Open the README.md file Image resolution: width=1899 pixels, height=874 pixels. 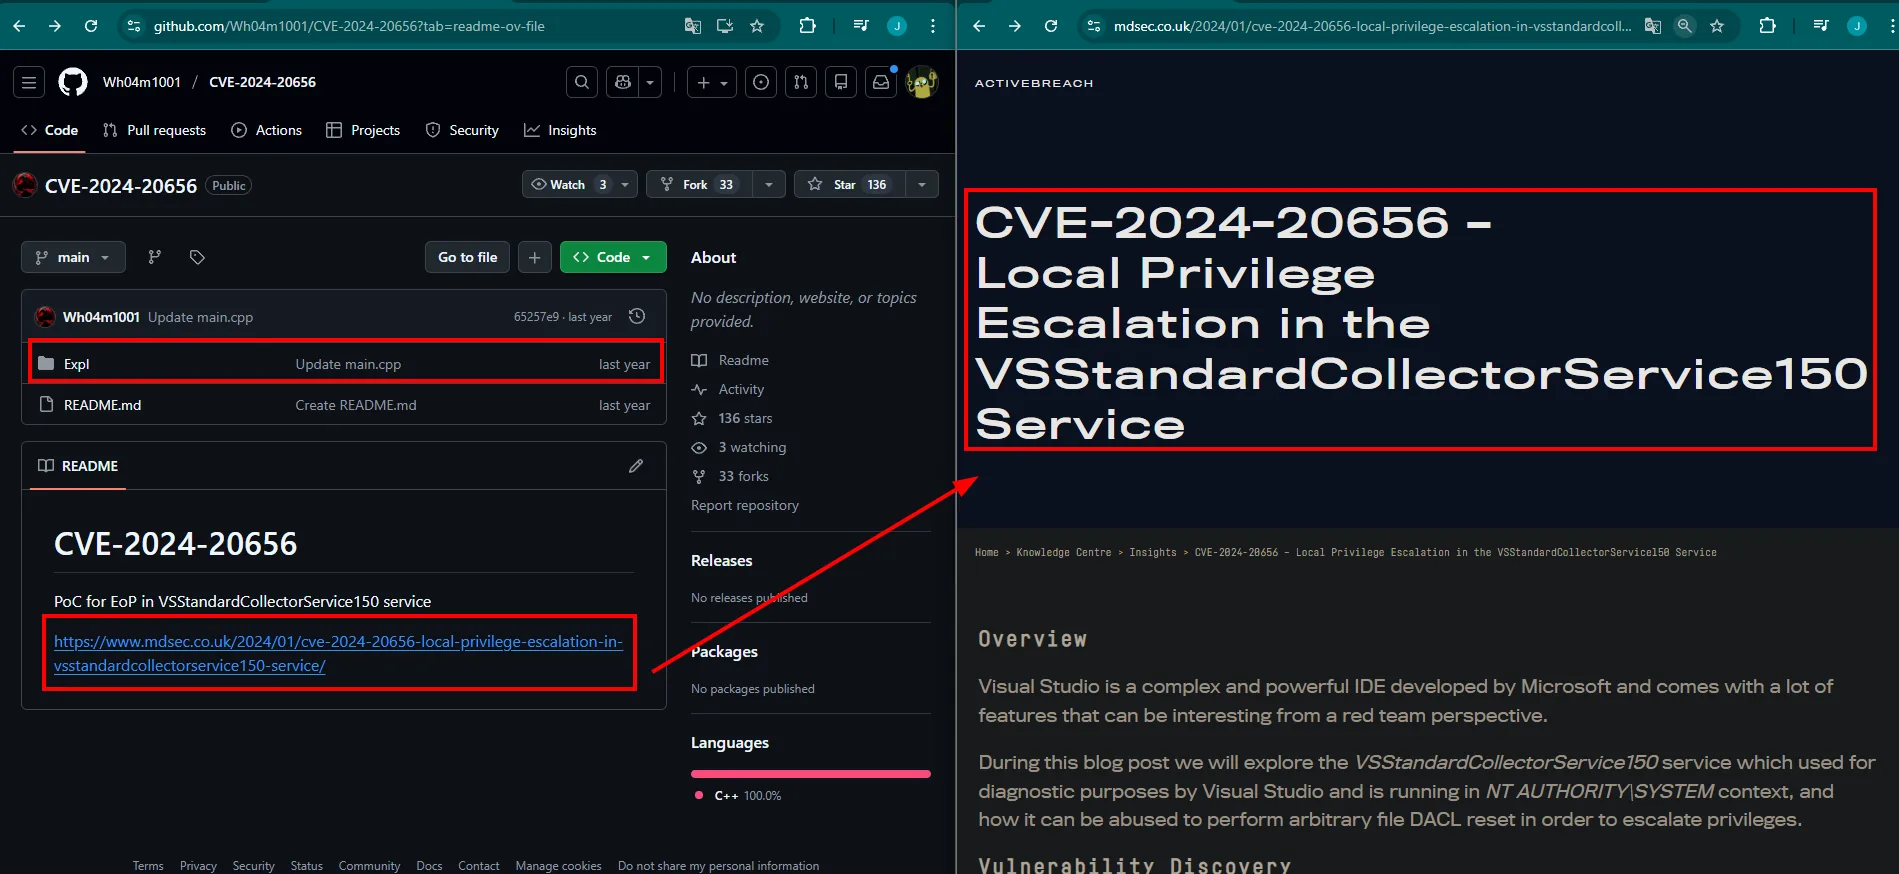click(102, 405)
